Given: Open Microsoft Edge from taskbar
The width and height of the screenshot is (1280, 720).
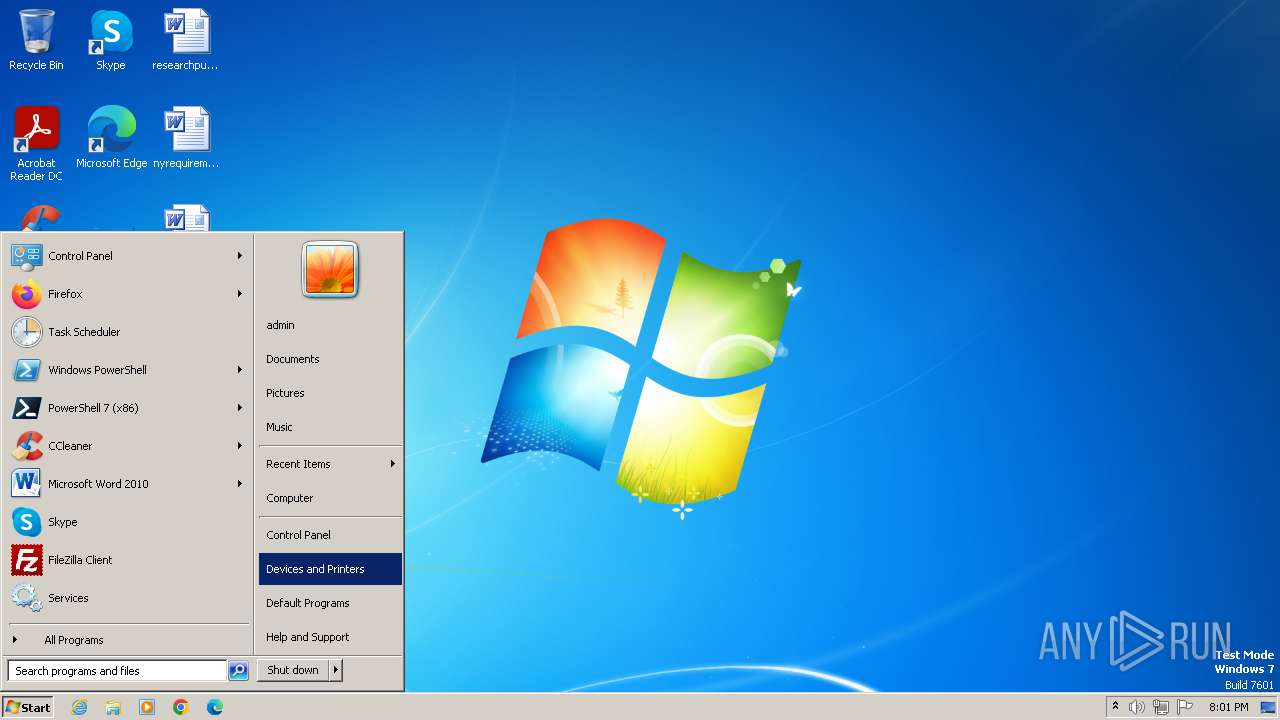Looking at the screenshot, I should pos(215,707).
